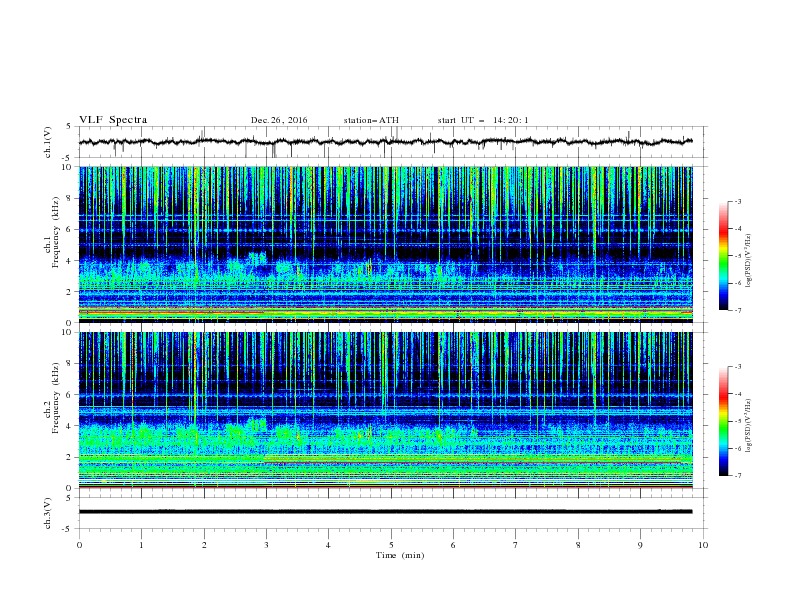
Task: Click the 'start UT = 14:20:1' text
Action: point(483,120)
